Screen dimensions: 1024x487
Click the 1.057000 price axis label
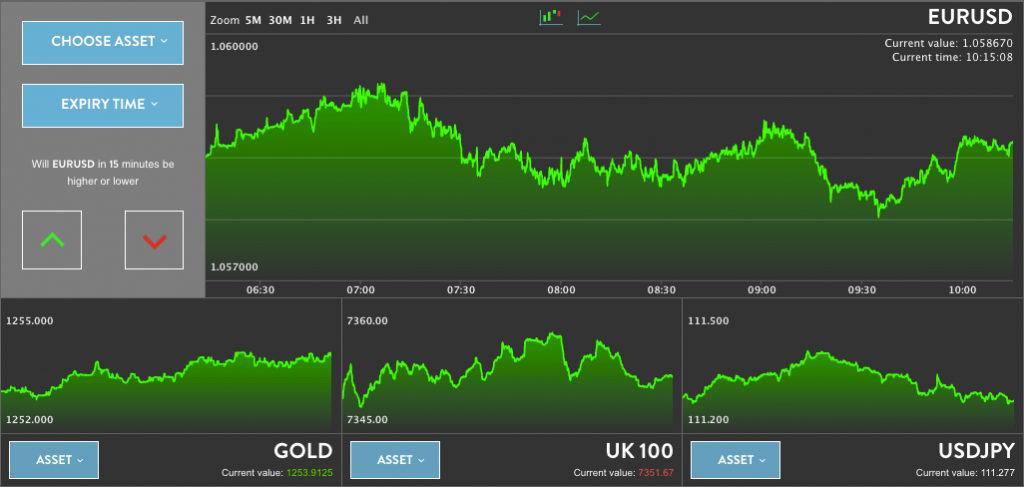click(x=234, y=267)
